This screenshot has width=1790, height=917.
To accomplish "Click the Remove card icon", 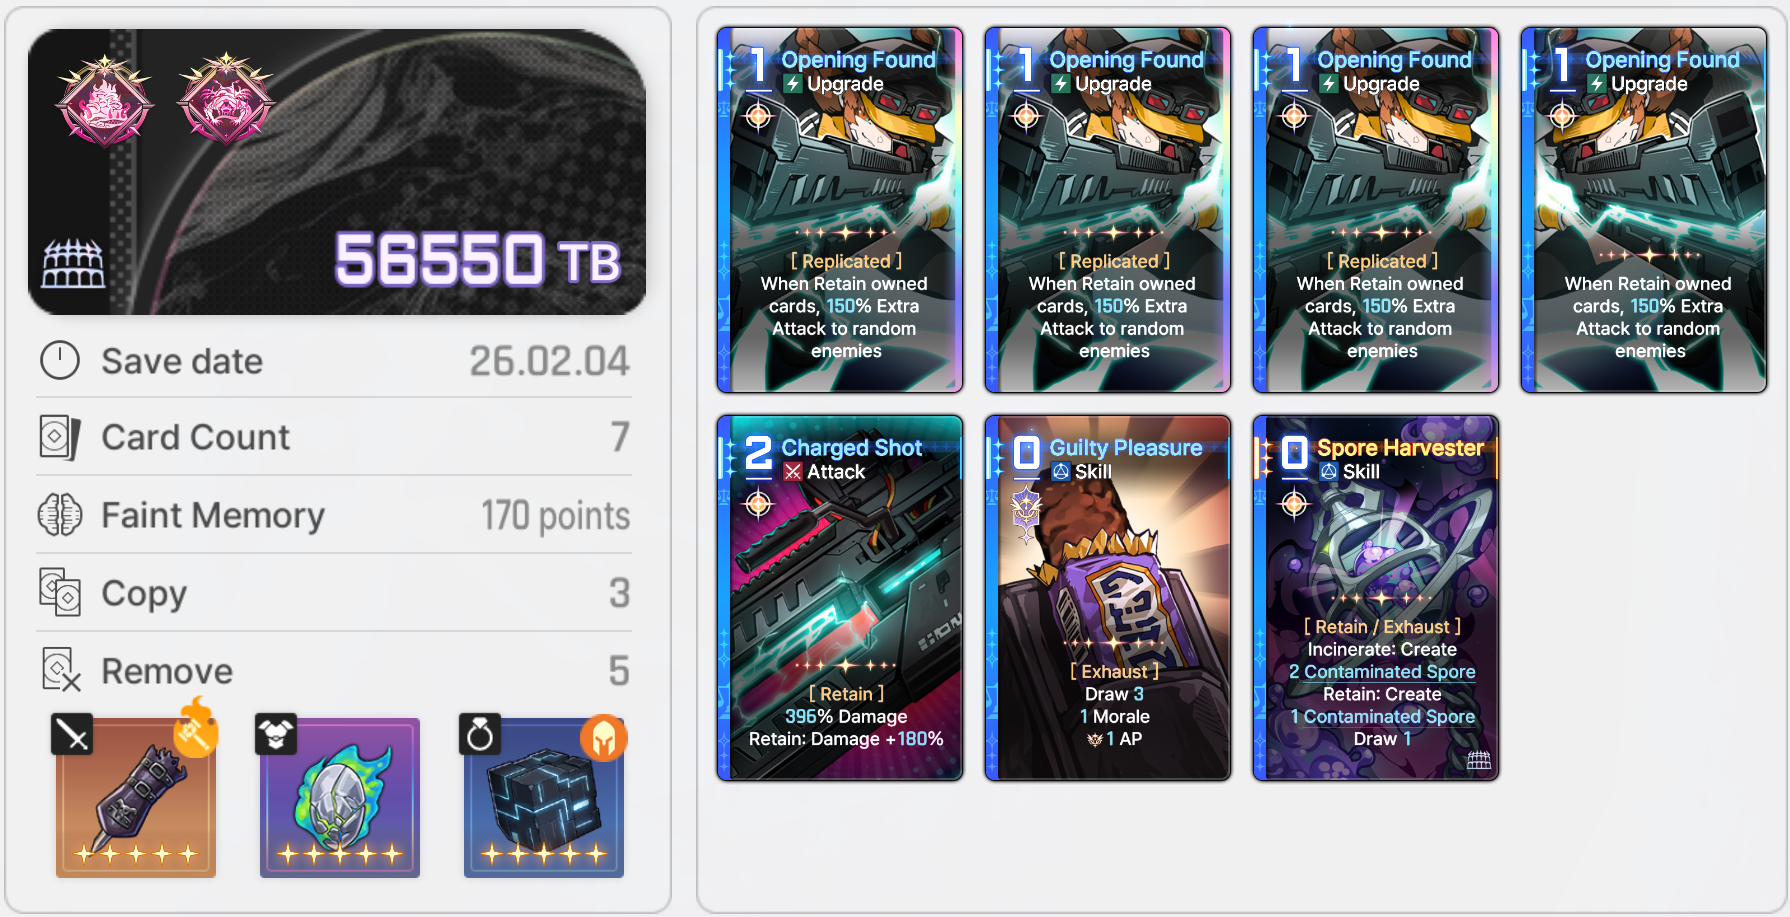I will pos(60,670).
